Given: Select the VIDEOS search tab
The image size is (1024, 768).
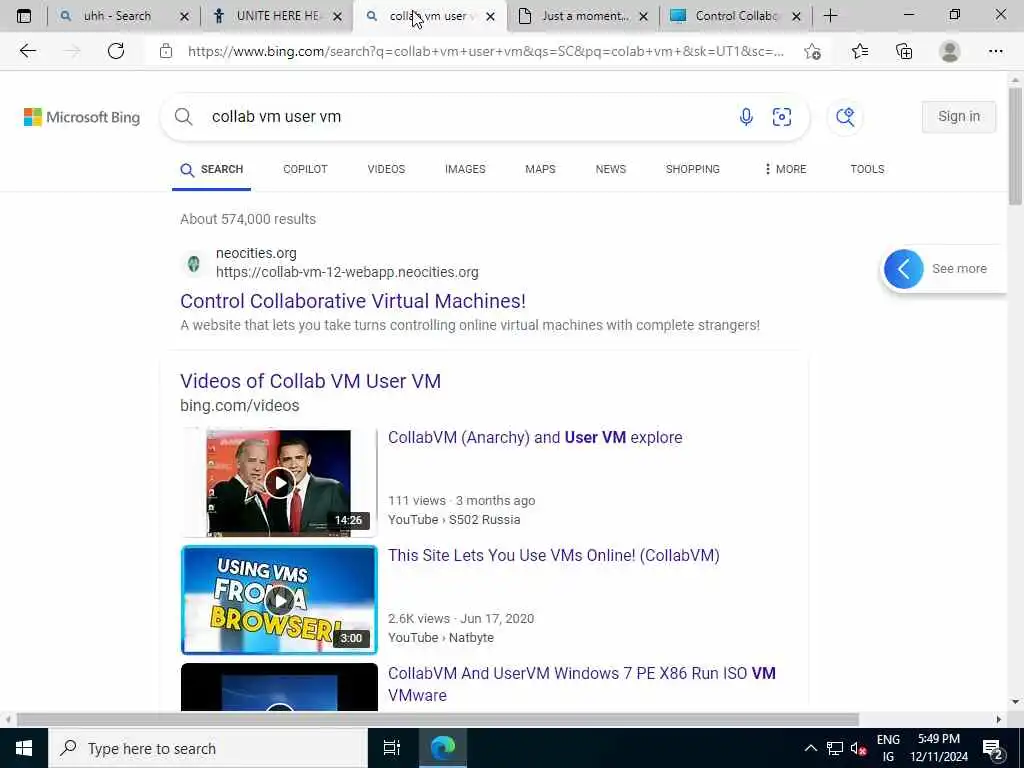Looking at the screenshot, I should [x=386, y=169].
